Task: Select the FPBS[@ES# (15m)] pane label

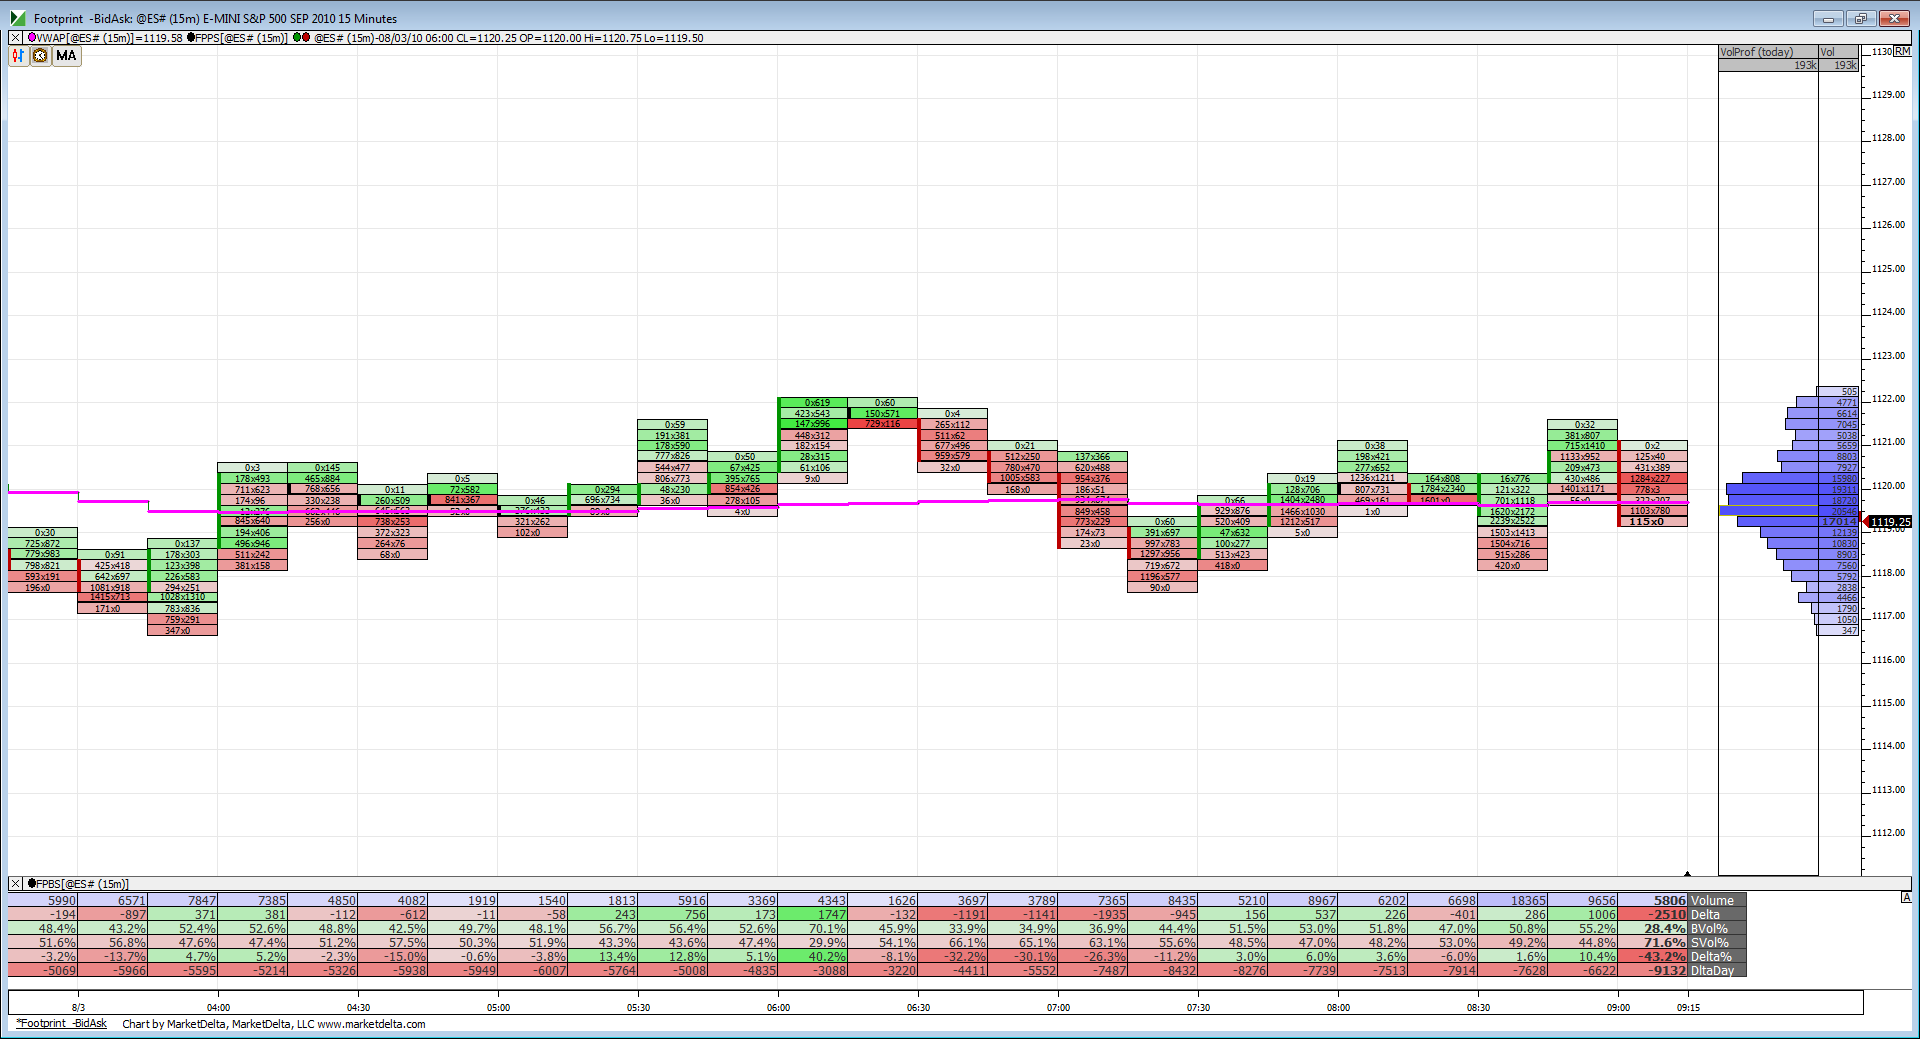Action: (83, 884)
